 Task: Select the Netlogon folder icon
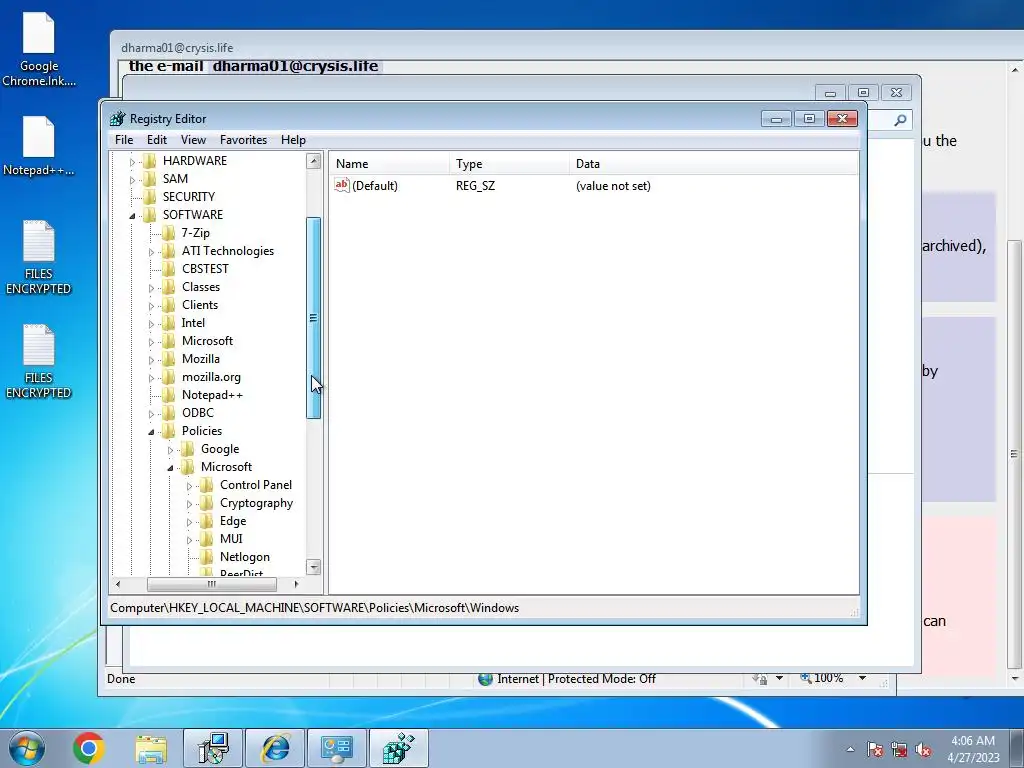point(206,556)
